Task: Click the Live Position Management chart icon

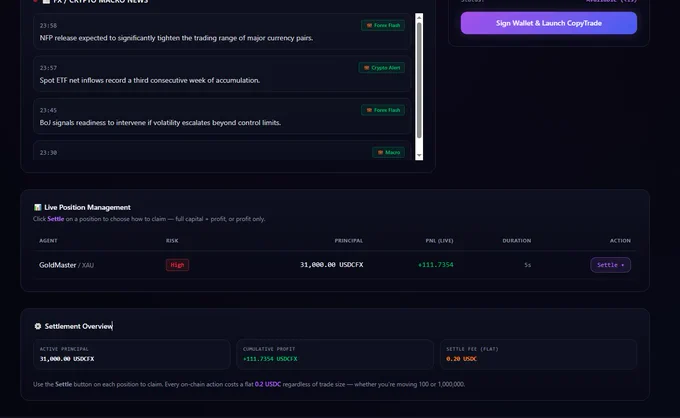Action: click(38, 207)
